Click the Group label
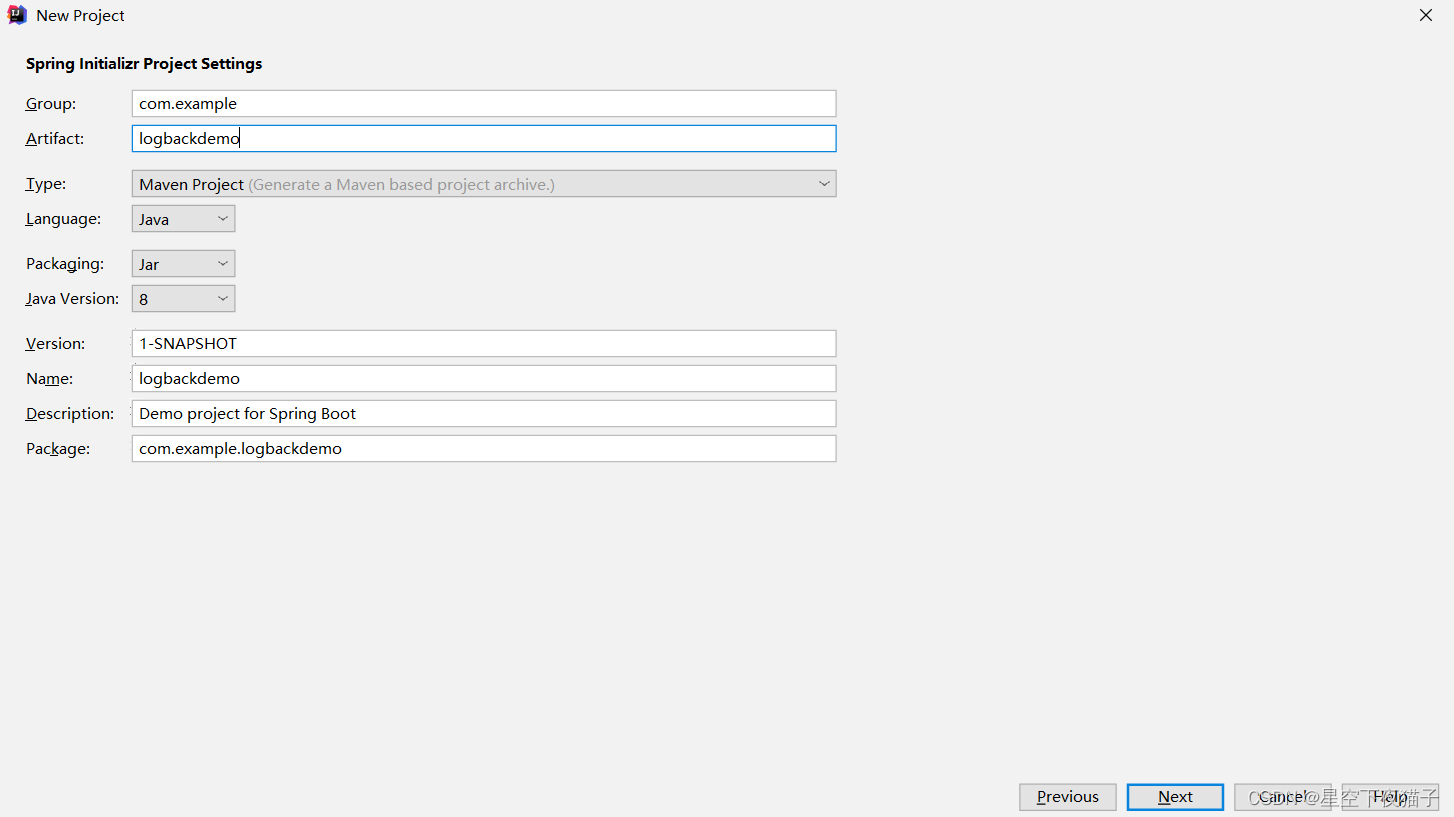 click(x=51, y=104)
